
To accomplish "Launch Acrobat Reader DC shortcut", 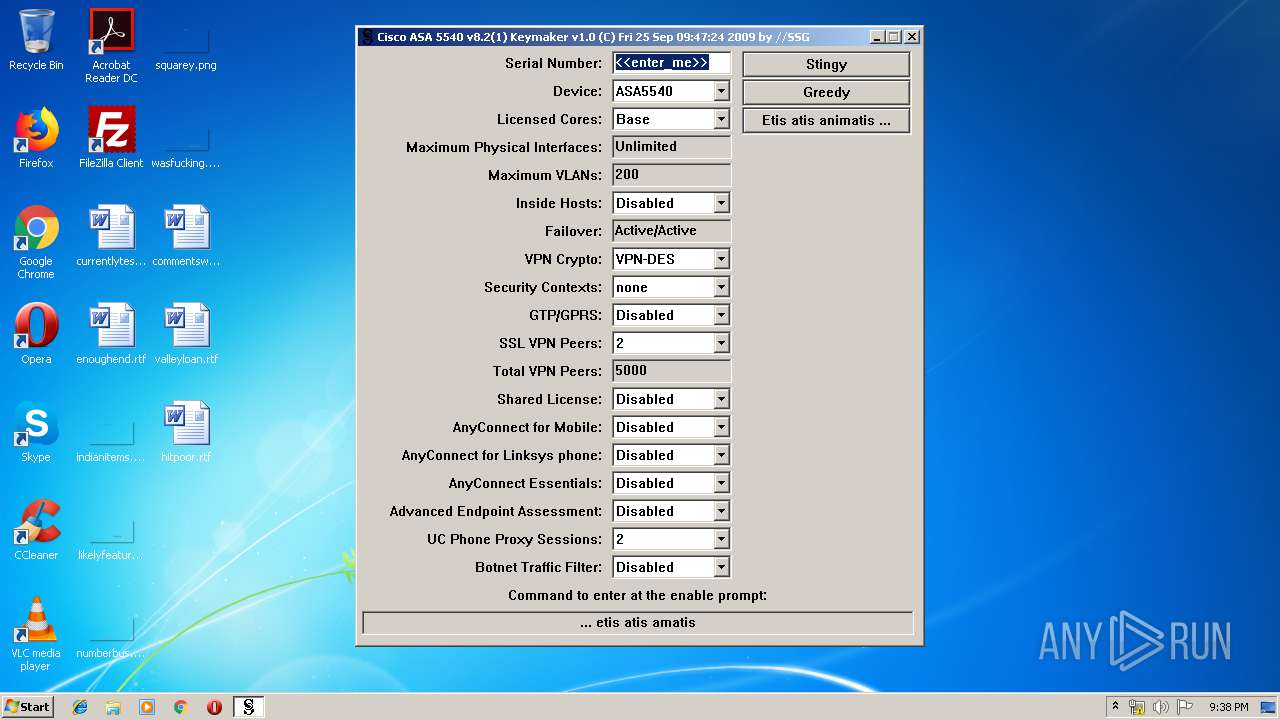I will pyautogui.click(x=111, y=46).
